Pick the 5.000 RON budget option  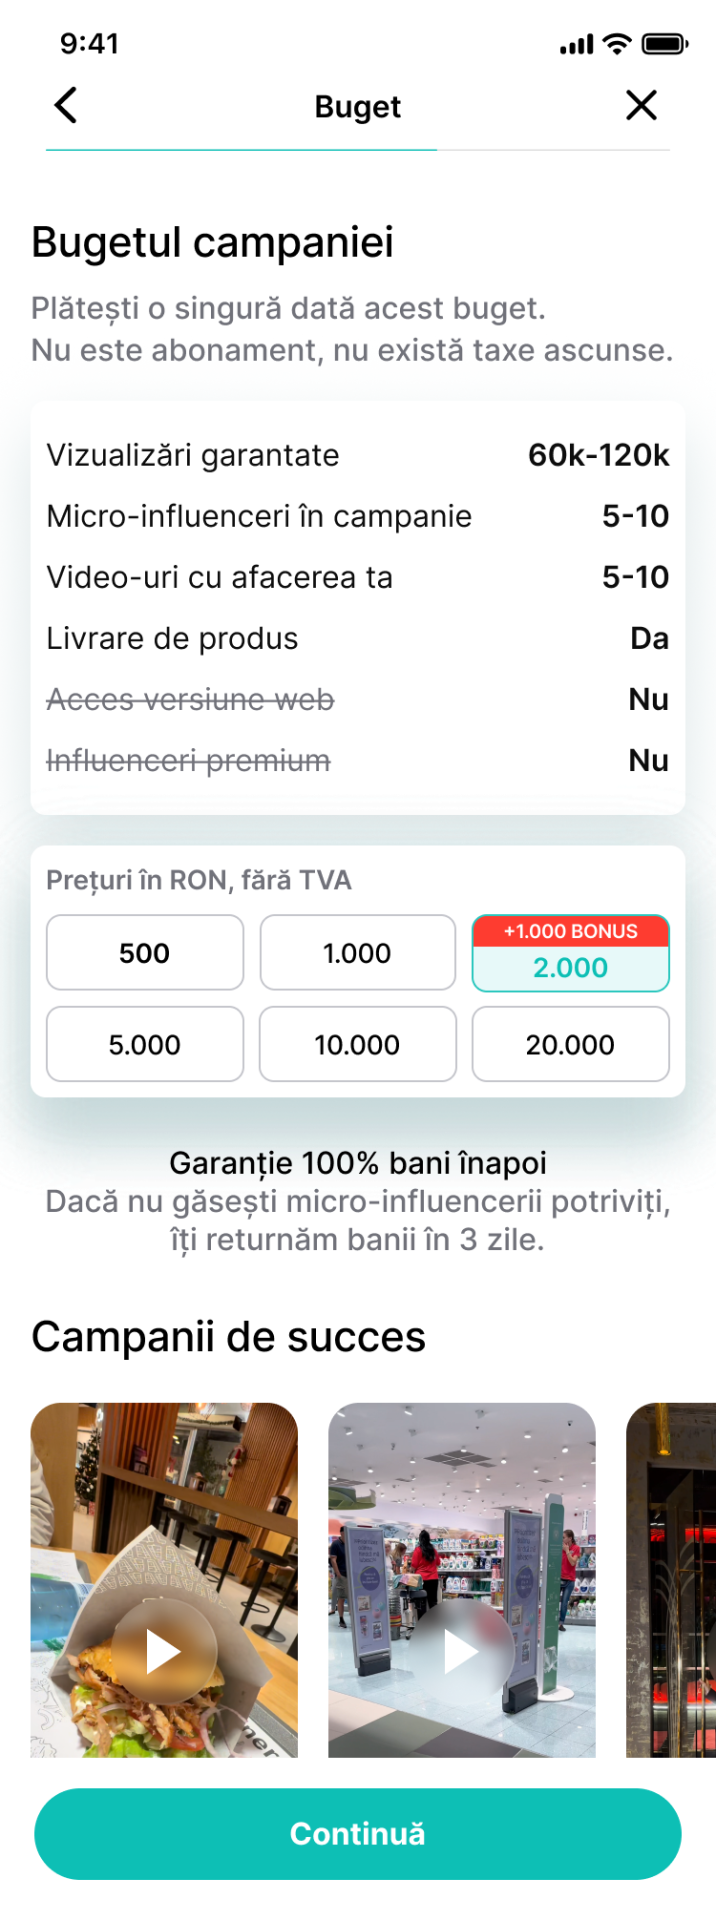point(145,1045)
